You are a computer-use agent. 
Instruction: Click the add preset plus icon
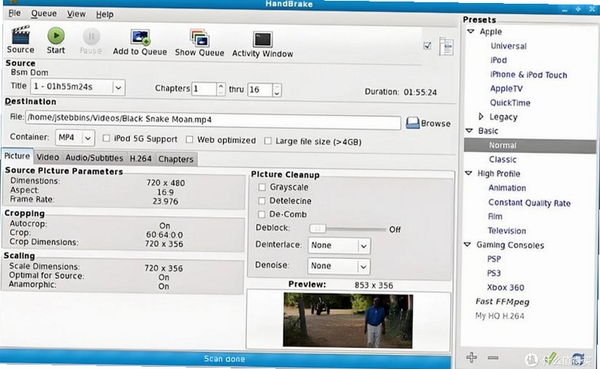coord(471,358)
